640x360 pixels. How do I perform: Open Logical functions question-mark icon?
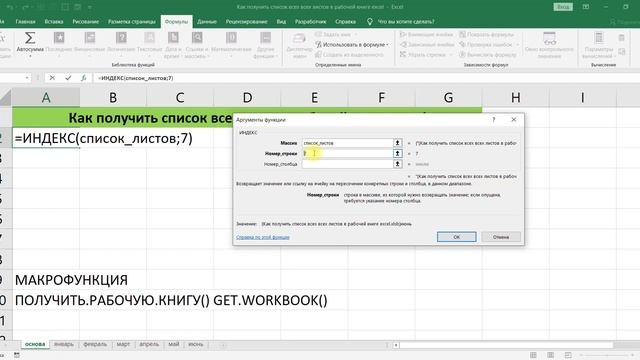click(x=121, y=38)
